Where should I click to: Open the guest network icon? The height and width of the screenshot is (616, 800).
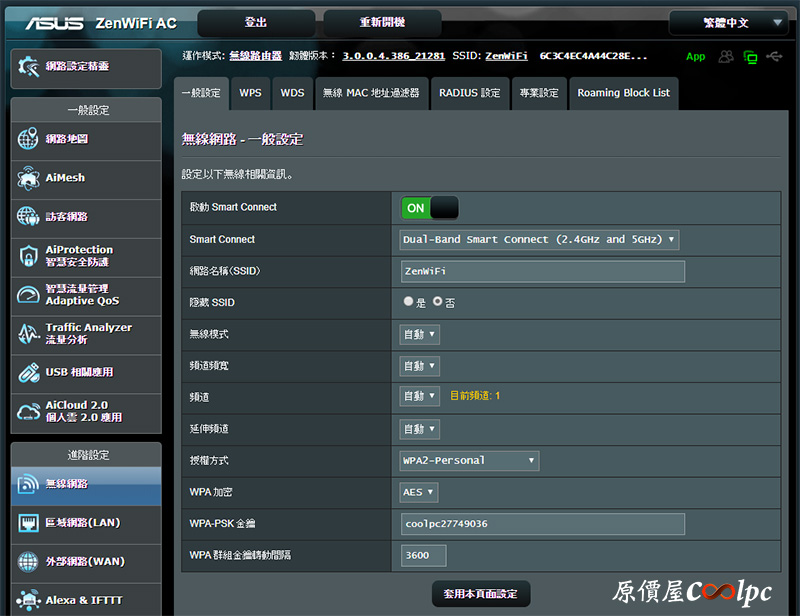pos(28,216)
